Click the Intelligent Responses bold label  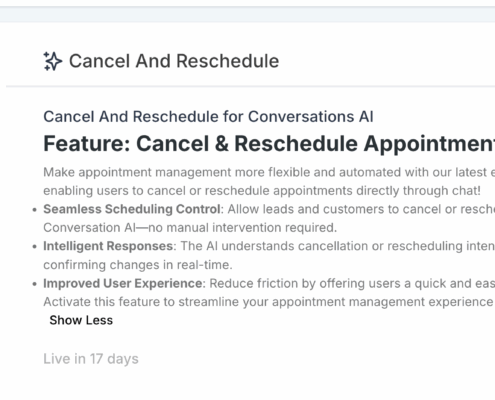point(108,246)
